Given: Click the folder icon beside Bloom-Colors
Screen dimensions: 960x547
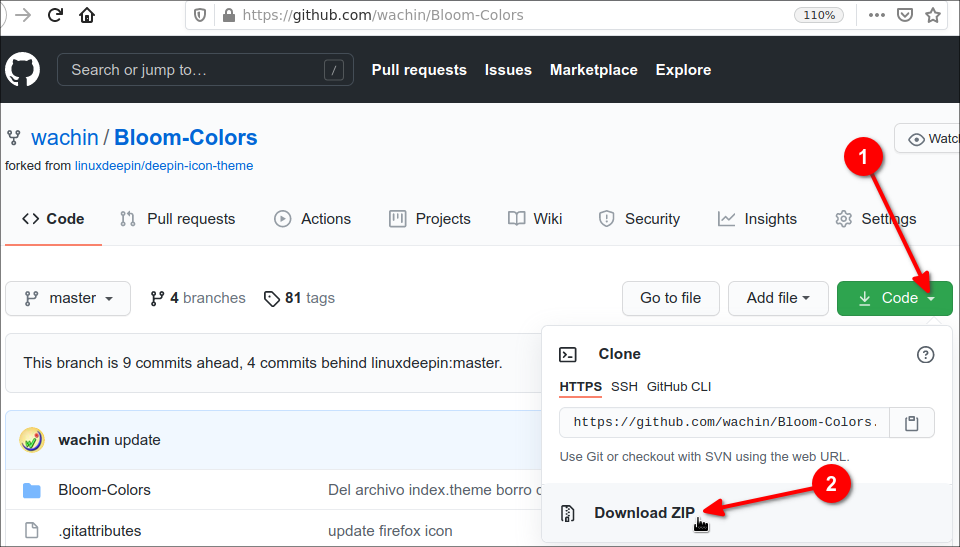Looking at the screenshot, I should [x=31, y=490].
